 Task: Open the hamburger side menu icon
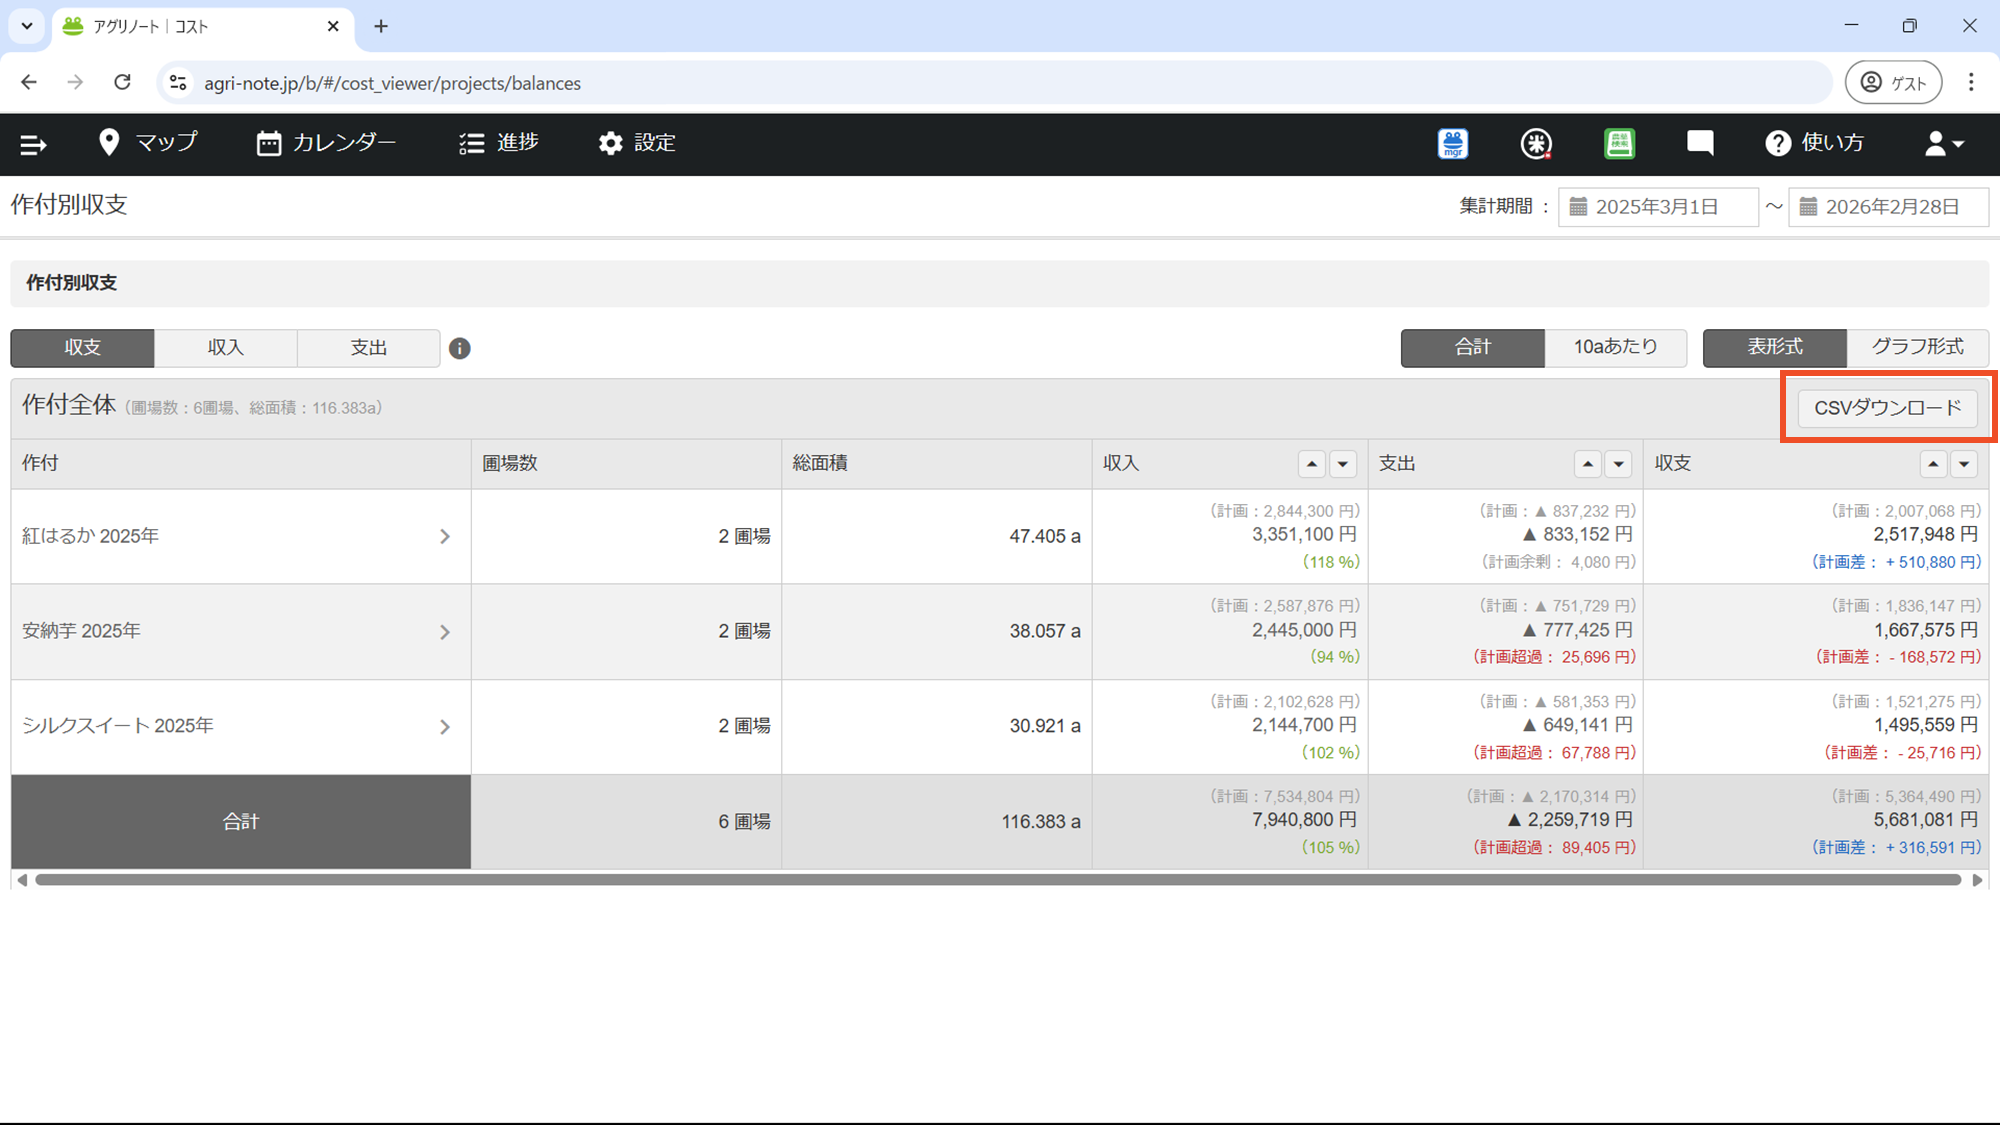coord(33,144)
